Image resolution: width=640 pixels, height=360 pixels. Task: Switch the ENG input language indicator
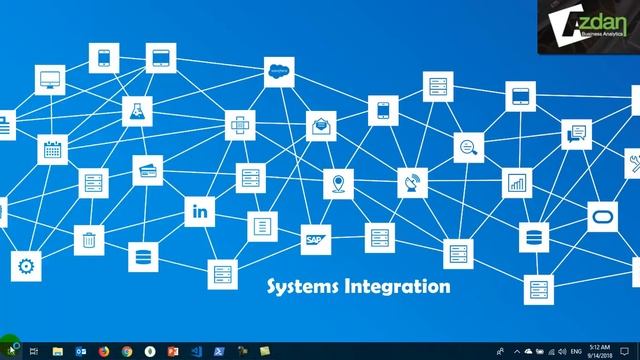pos(576,351)
